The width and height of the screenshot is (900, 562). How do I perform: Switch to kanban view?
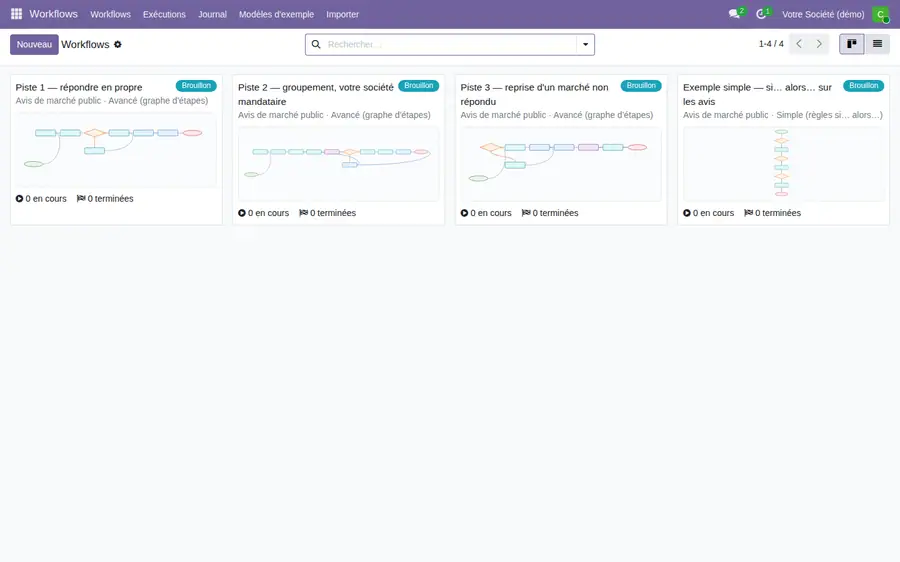(852, 44)
